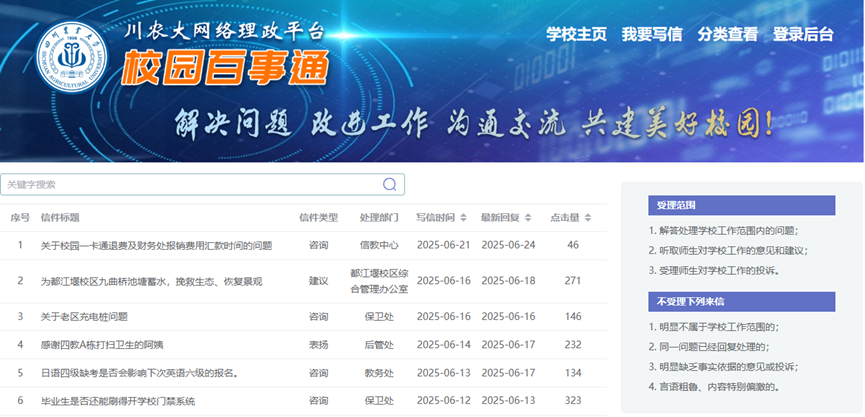
Task: Open letter about 日语四级缺考 affecting 英语六级
Action: (138, 373)
